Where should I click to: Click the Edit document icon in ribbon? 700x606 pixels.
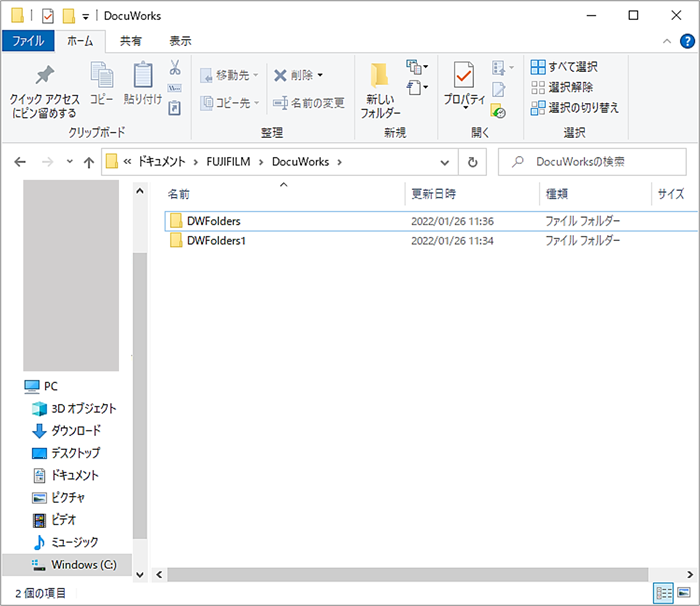(x=499, y=89)
